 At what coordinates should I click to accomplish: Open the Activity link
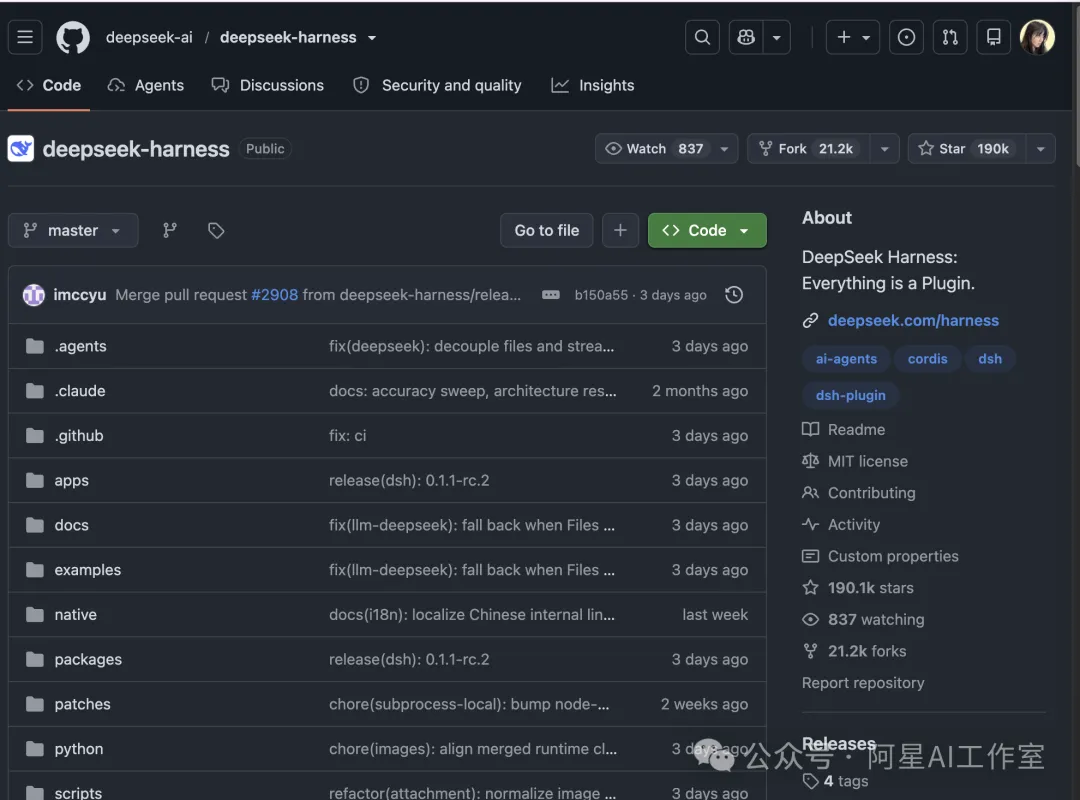click(841, 524)
